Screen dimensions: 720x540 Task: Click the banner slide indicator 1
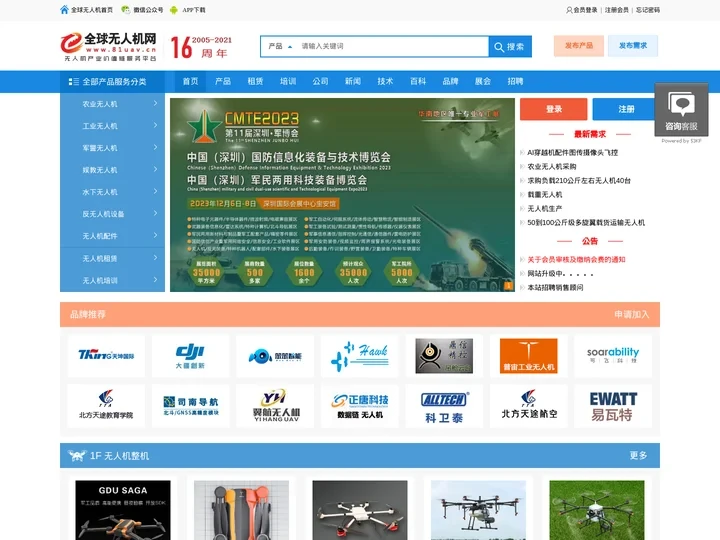click(509, 286)
